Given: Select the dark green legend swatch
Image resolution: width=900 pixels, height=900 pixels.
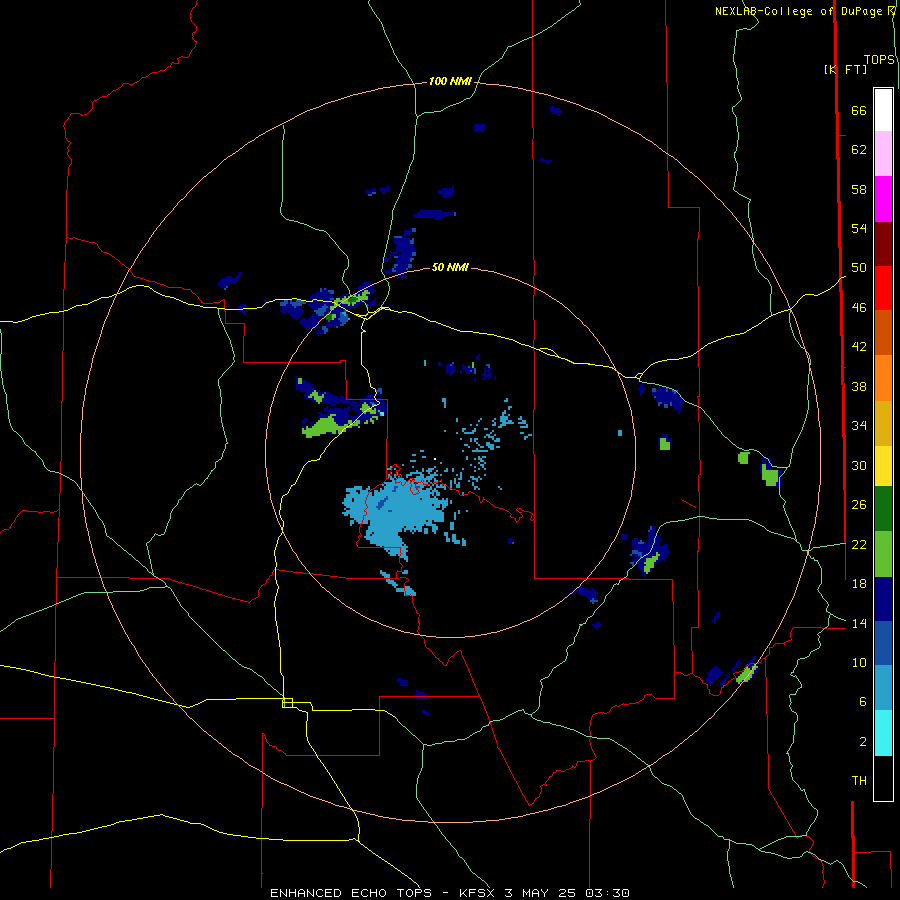Looking at the screenshot, I should (x=883, y=509).
